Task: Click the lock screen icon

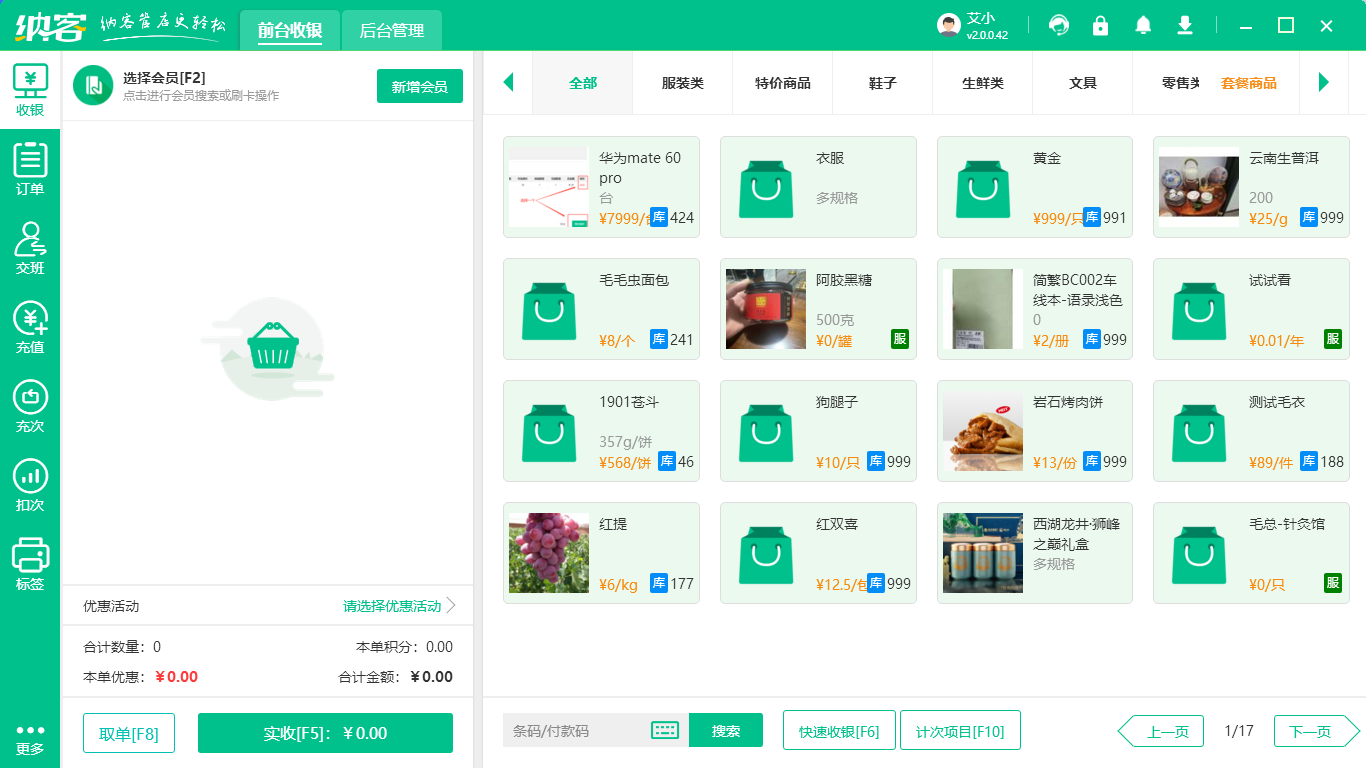Action: (x=1100, y=25)
